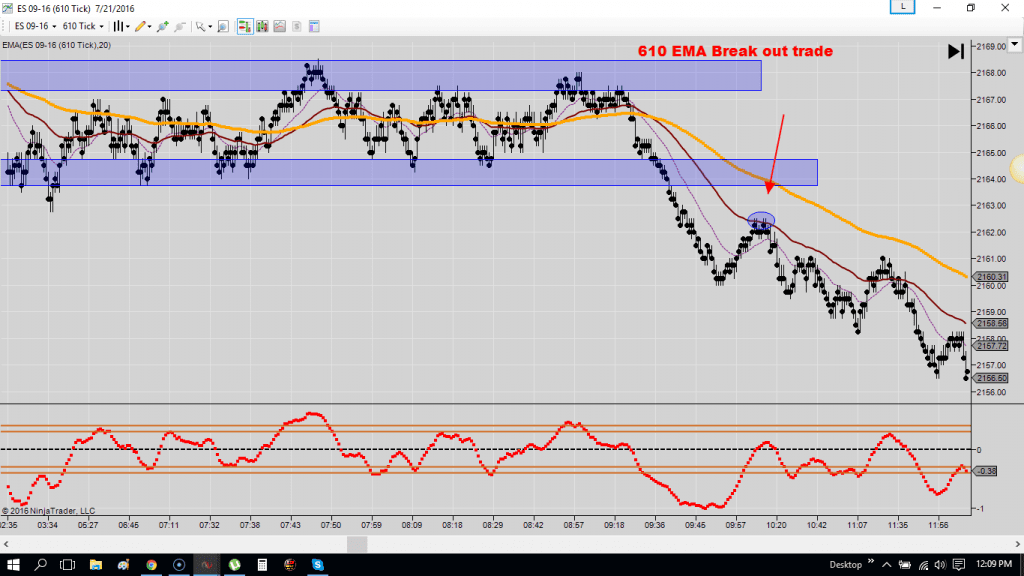Screen dimensions: 1024x576
Task: Click the greyed-out Strategies dollar icon
Action: tap(296, 26)
